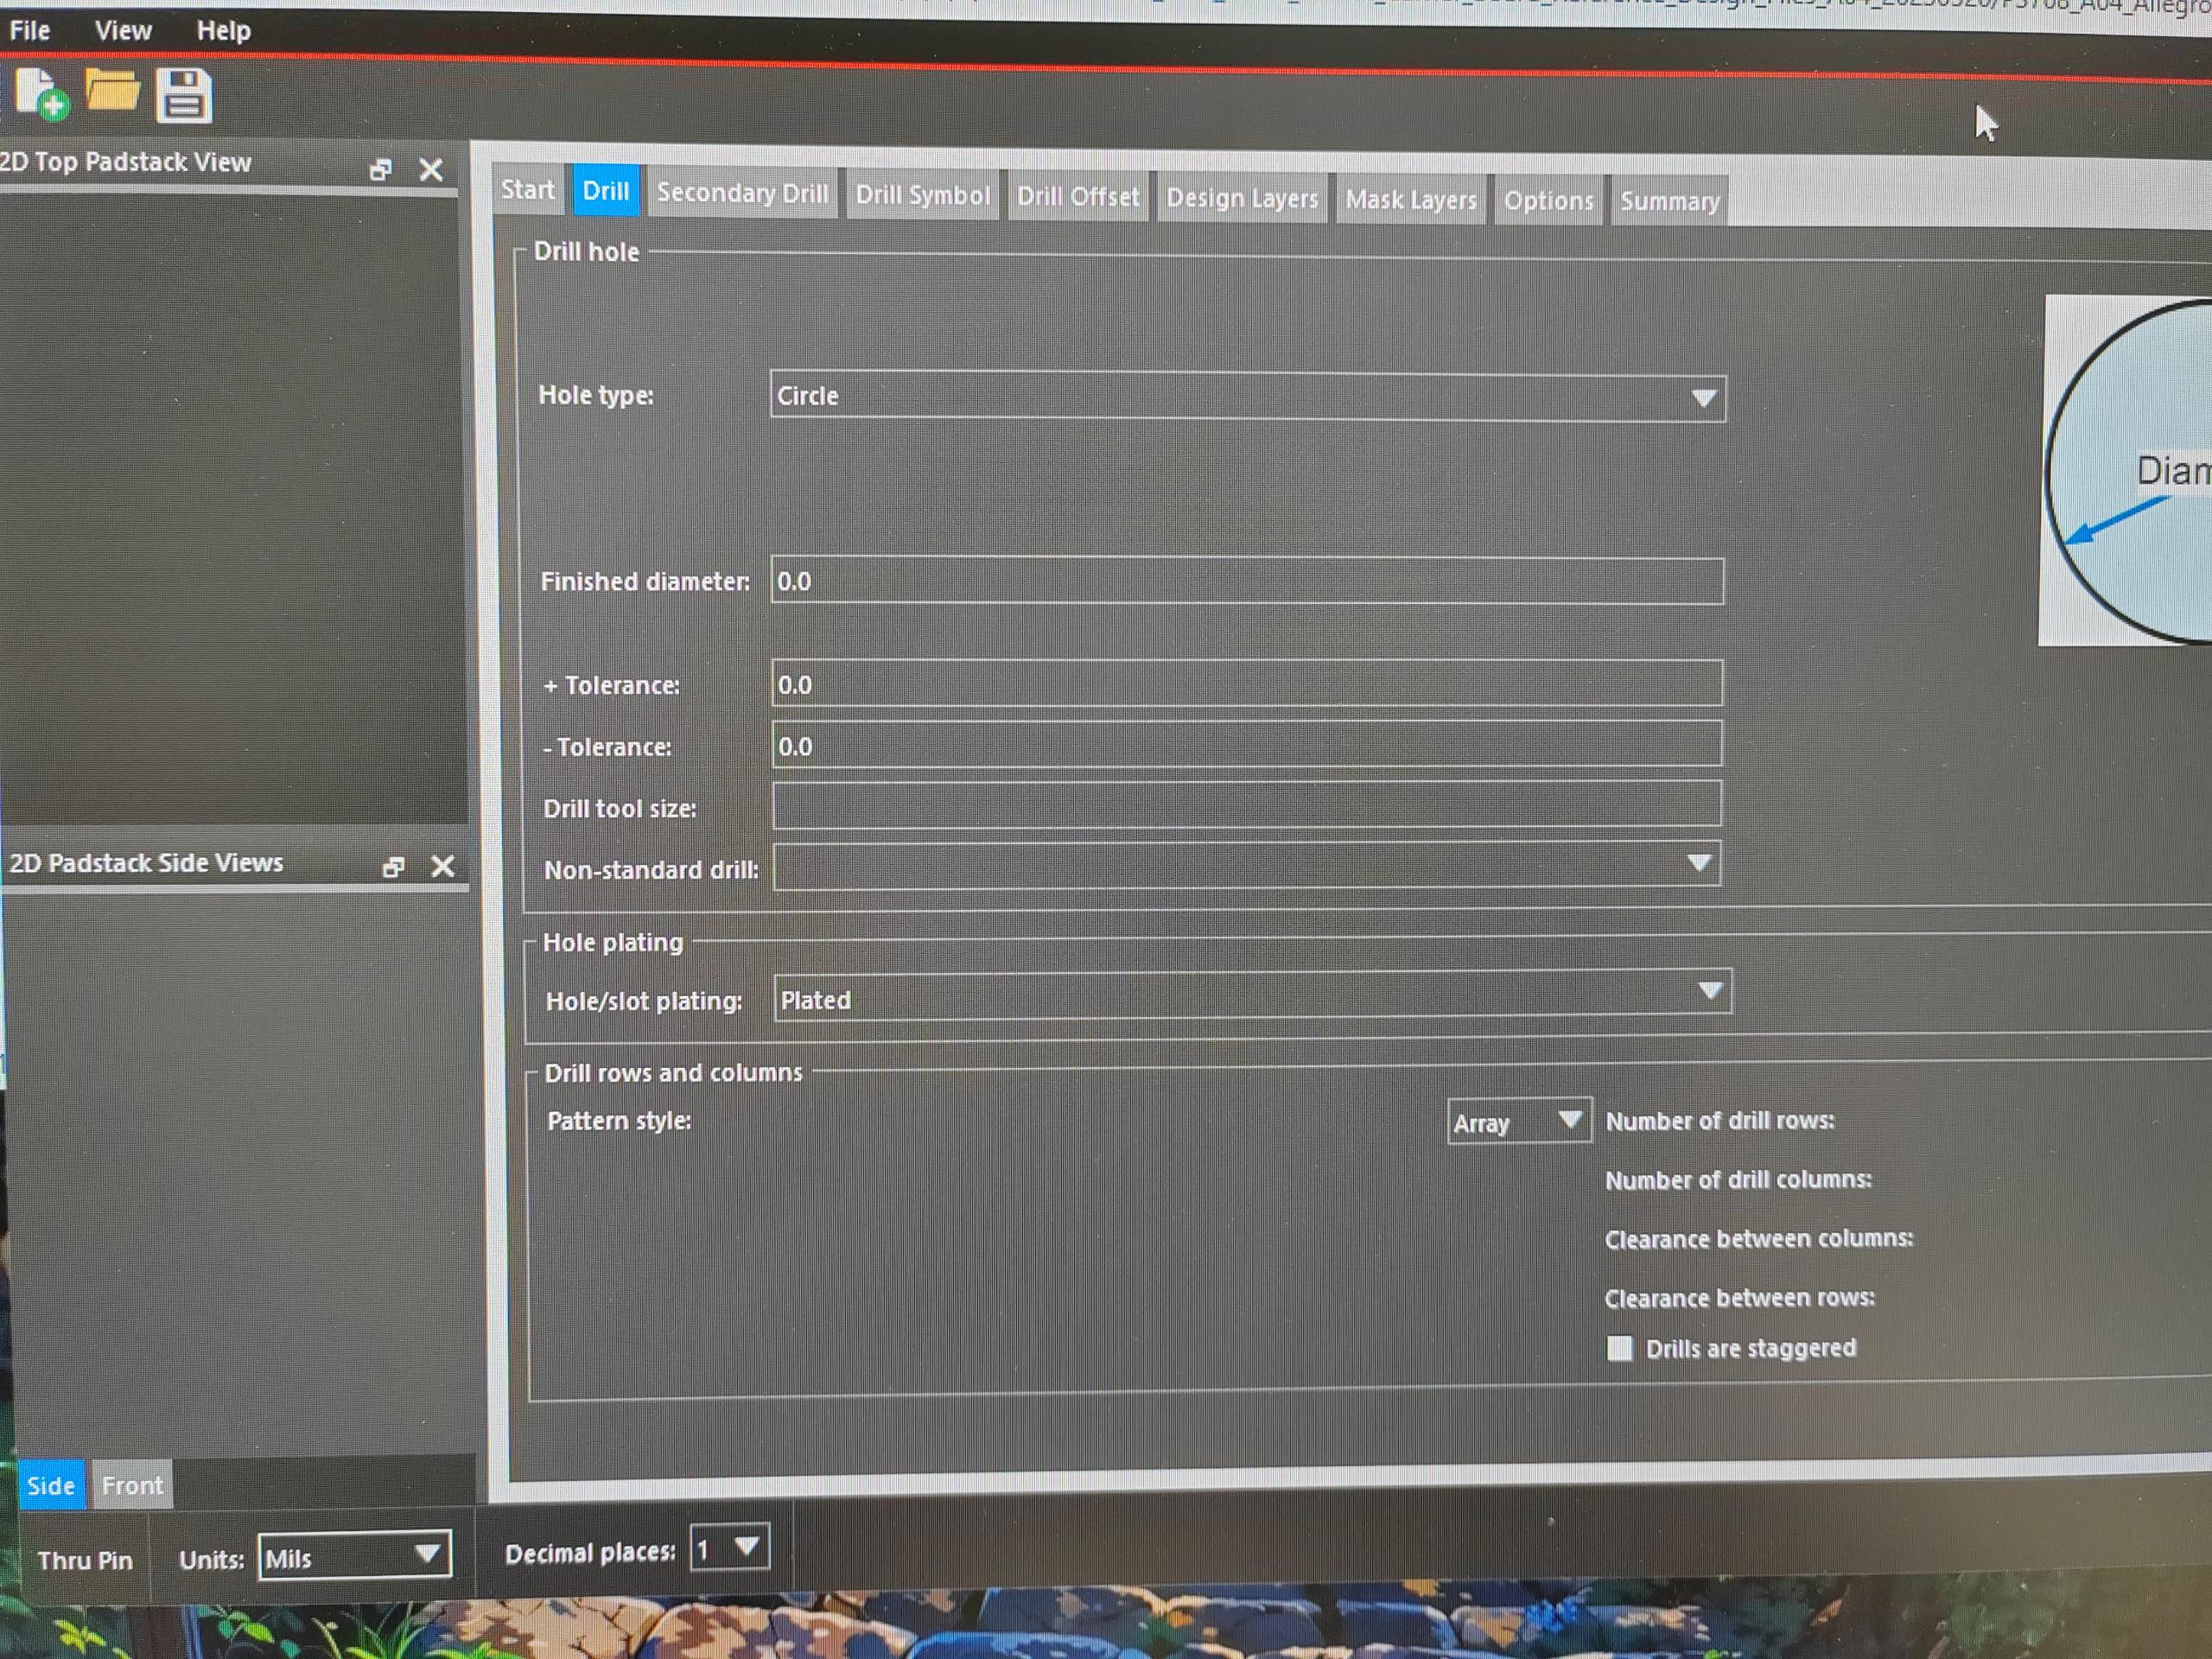The height and width of the screenshot is (1659, 2212).
Task: Open the Hole/slot plating dropdown
Action: pos(1252,996)
